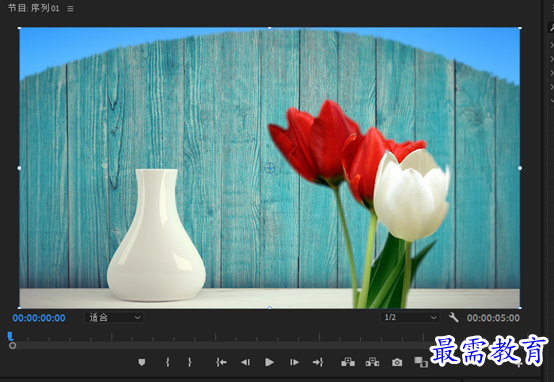Screen dimensions: 554x382
Task: Add a marker with the marker button
Action: click(x=142, y=362)
